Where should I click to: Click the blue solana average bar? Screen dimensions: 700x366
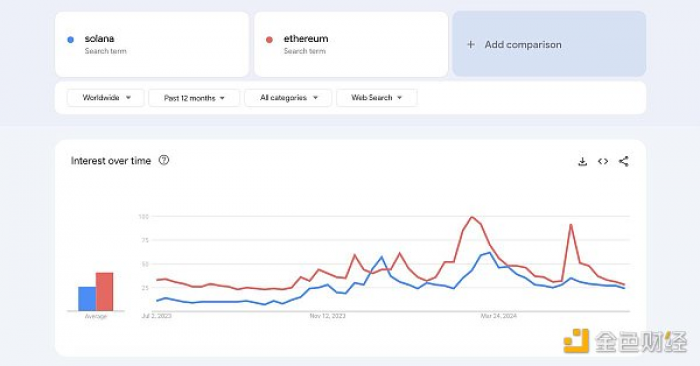(x=87, y=299)
